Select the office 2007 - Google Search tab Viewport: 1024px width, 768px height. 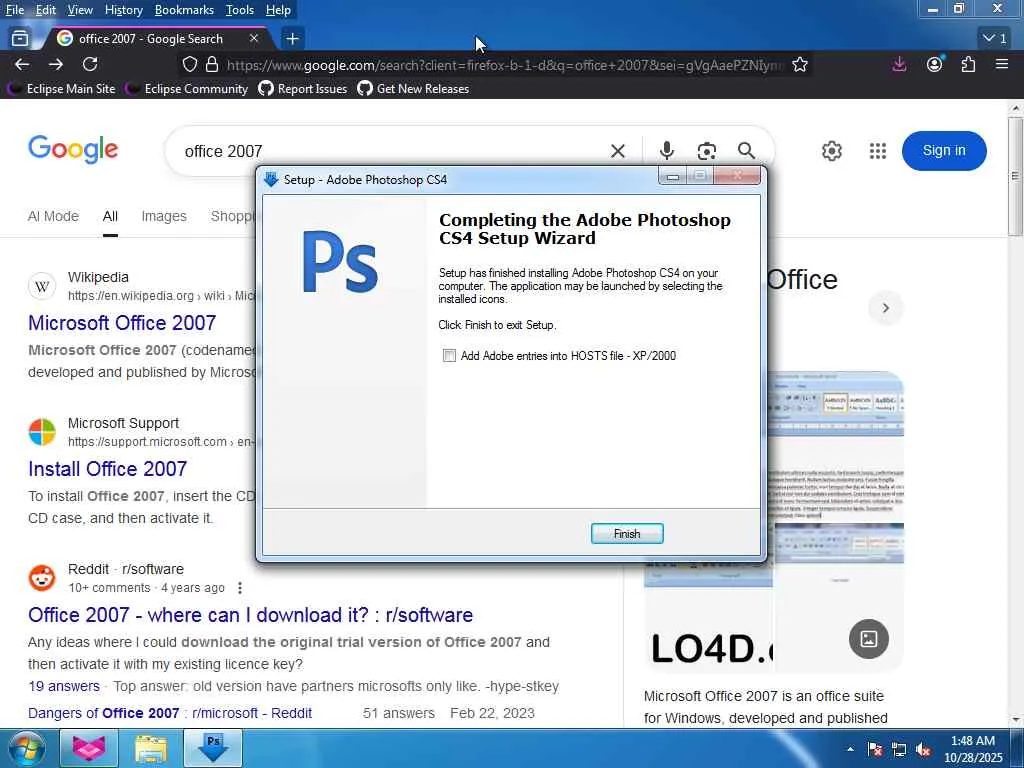[x=151, y=39]
